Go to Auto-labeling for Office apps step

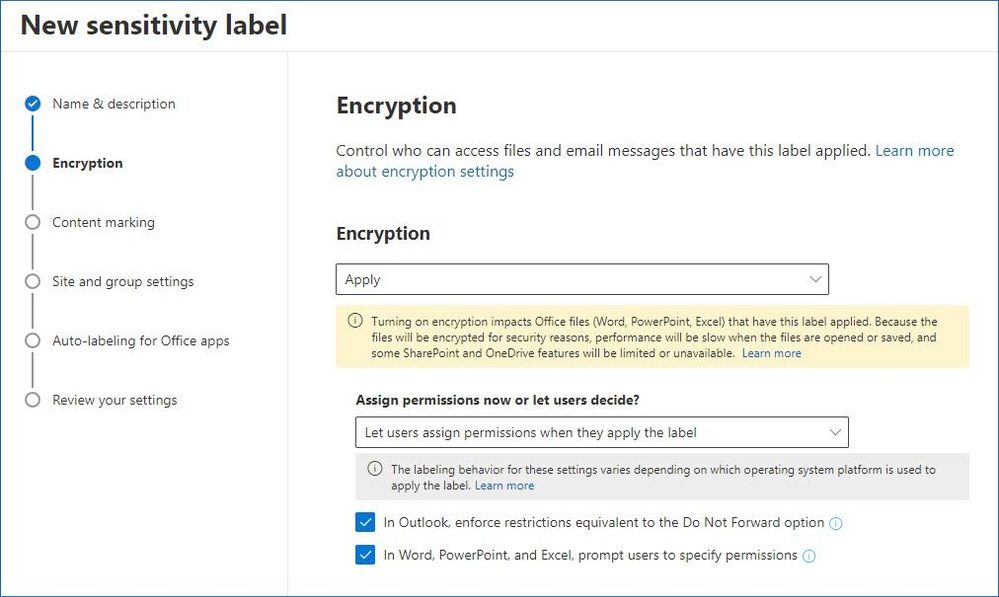pos(141,341)
